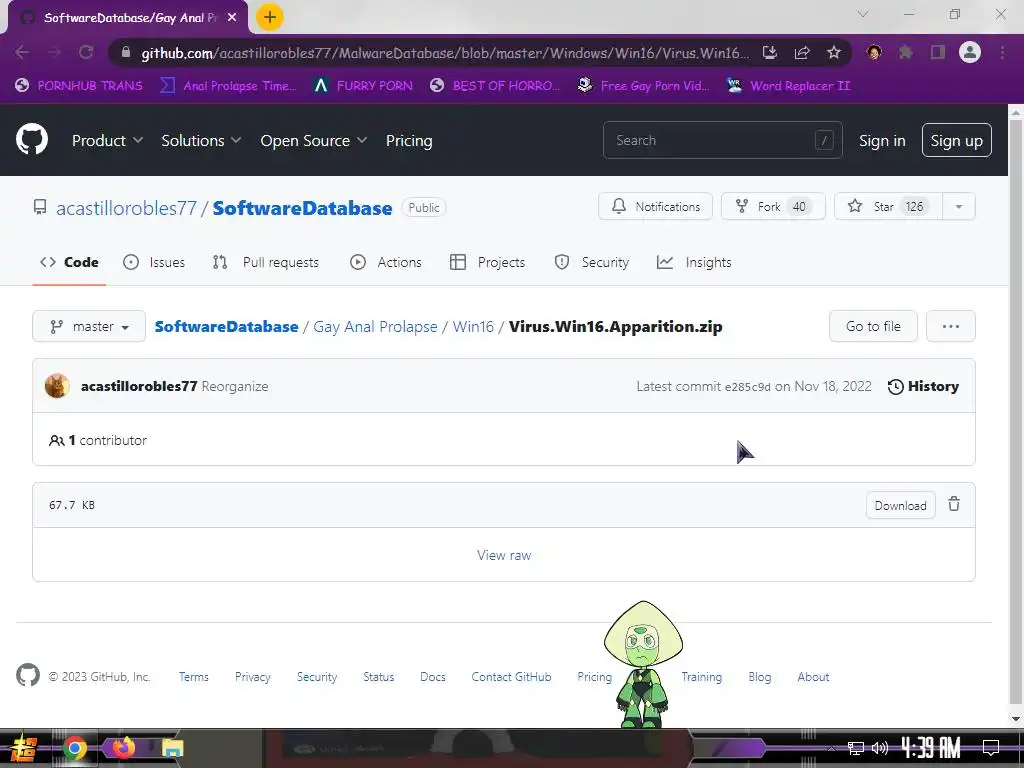The width and height of the screenshot is (1024, 768).
Task: Open the About footer link
Action: tap(813, 677)
